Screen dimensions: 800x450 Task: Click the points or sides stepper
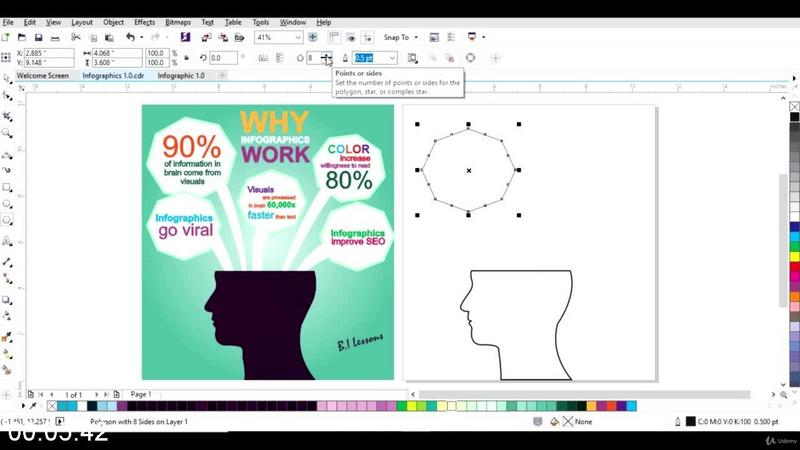click(x=327, y=58)
